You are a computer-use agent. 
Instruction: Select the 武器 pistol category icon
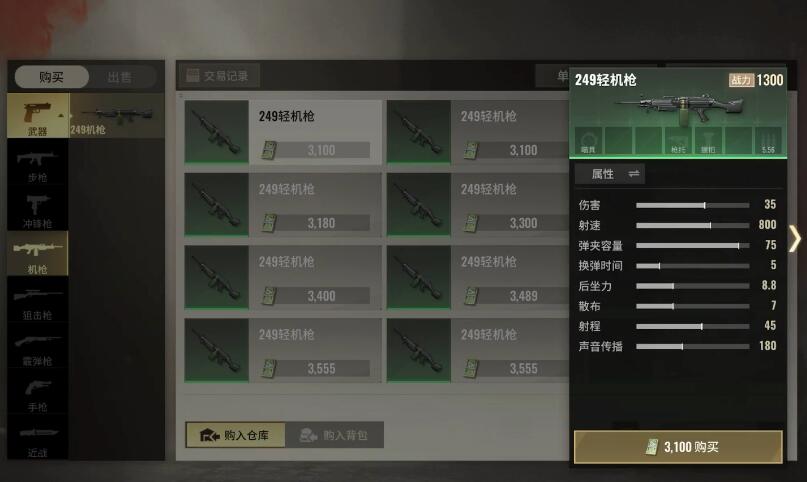coord(38,116)
